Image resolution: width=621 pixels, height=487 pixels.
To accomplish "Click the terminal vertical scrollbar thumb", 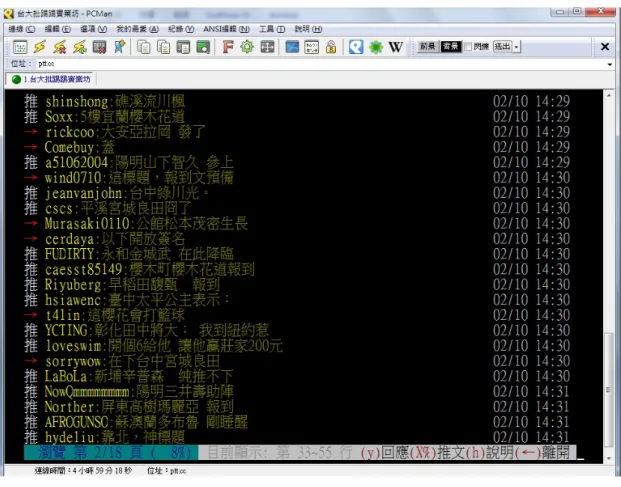I will click(x=608, y=390).
